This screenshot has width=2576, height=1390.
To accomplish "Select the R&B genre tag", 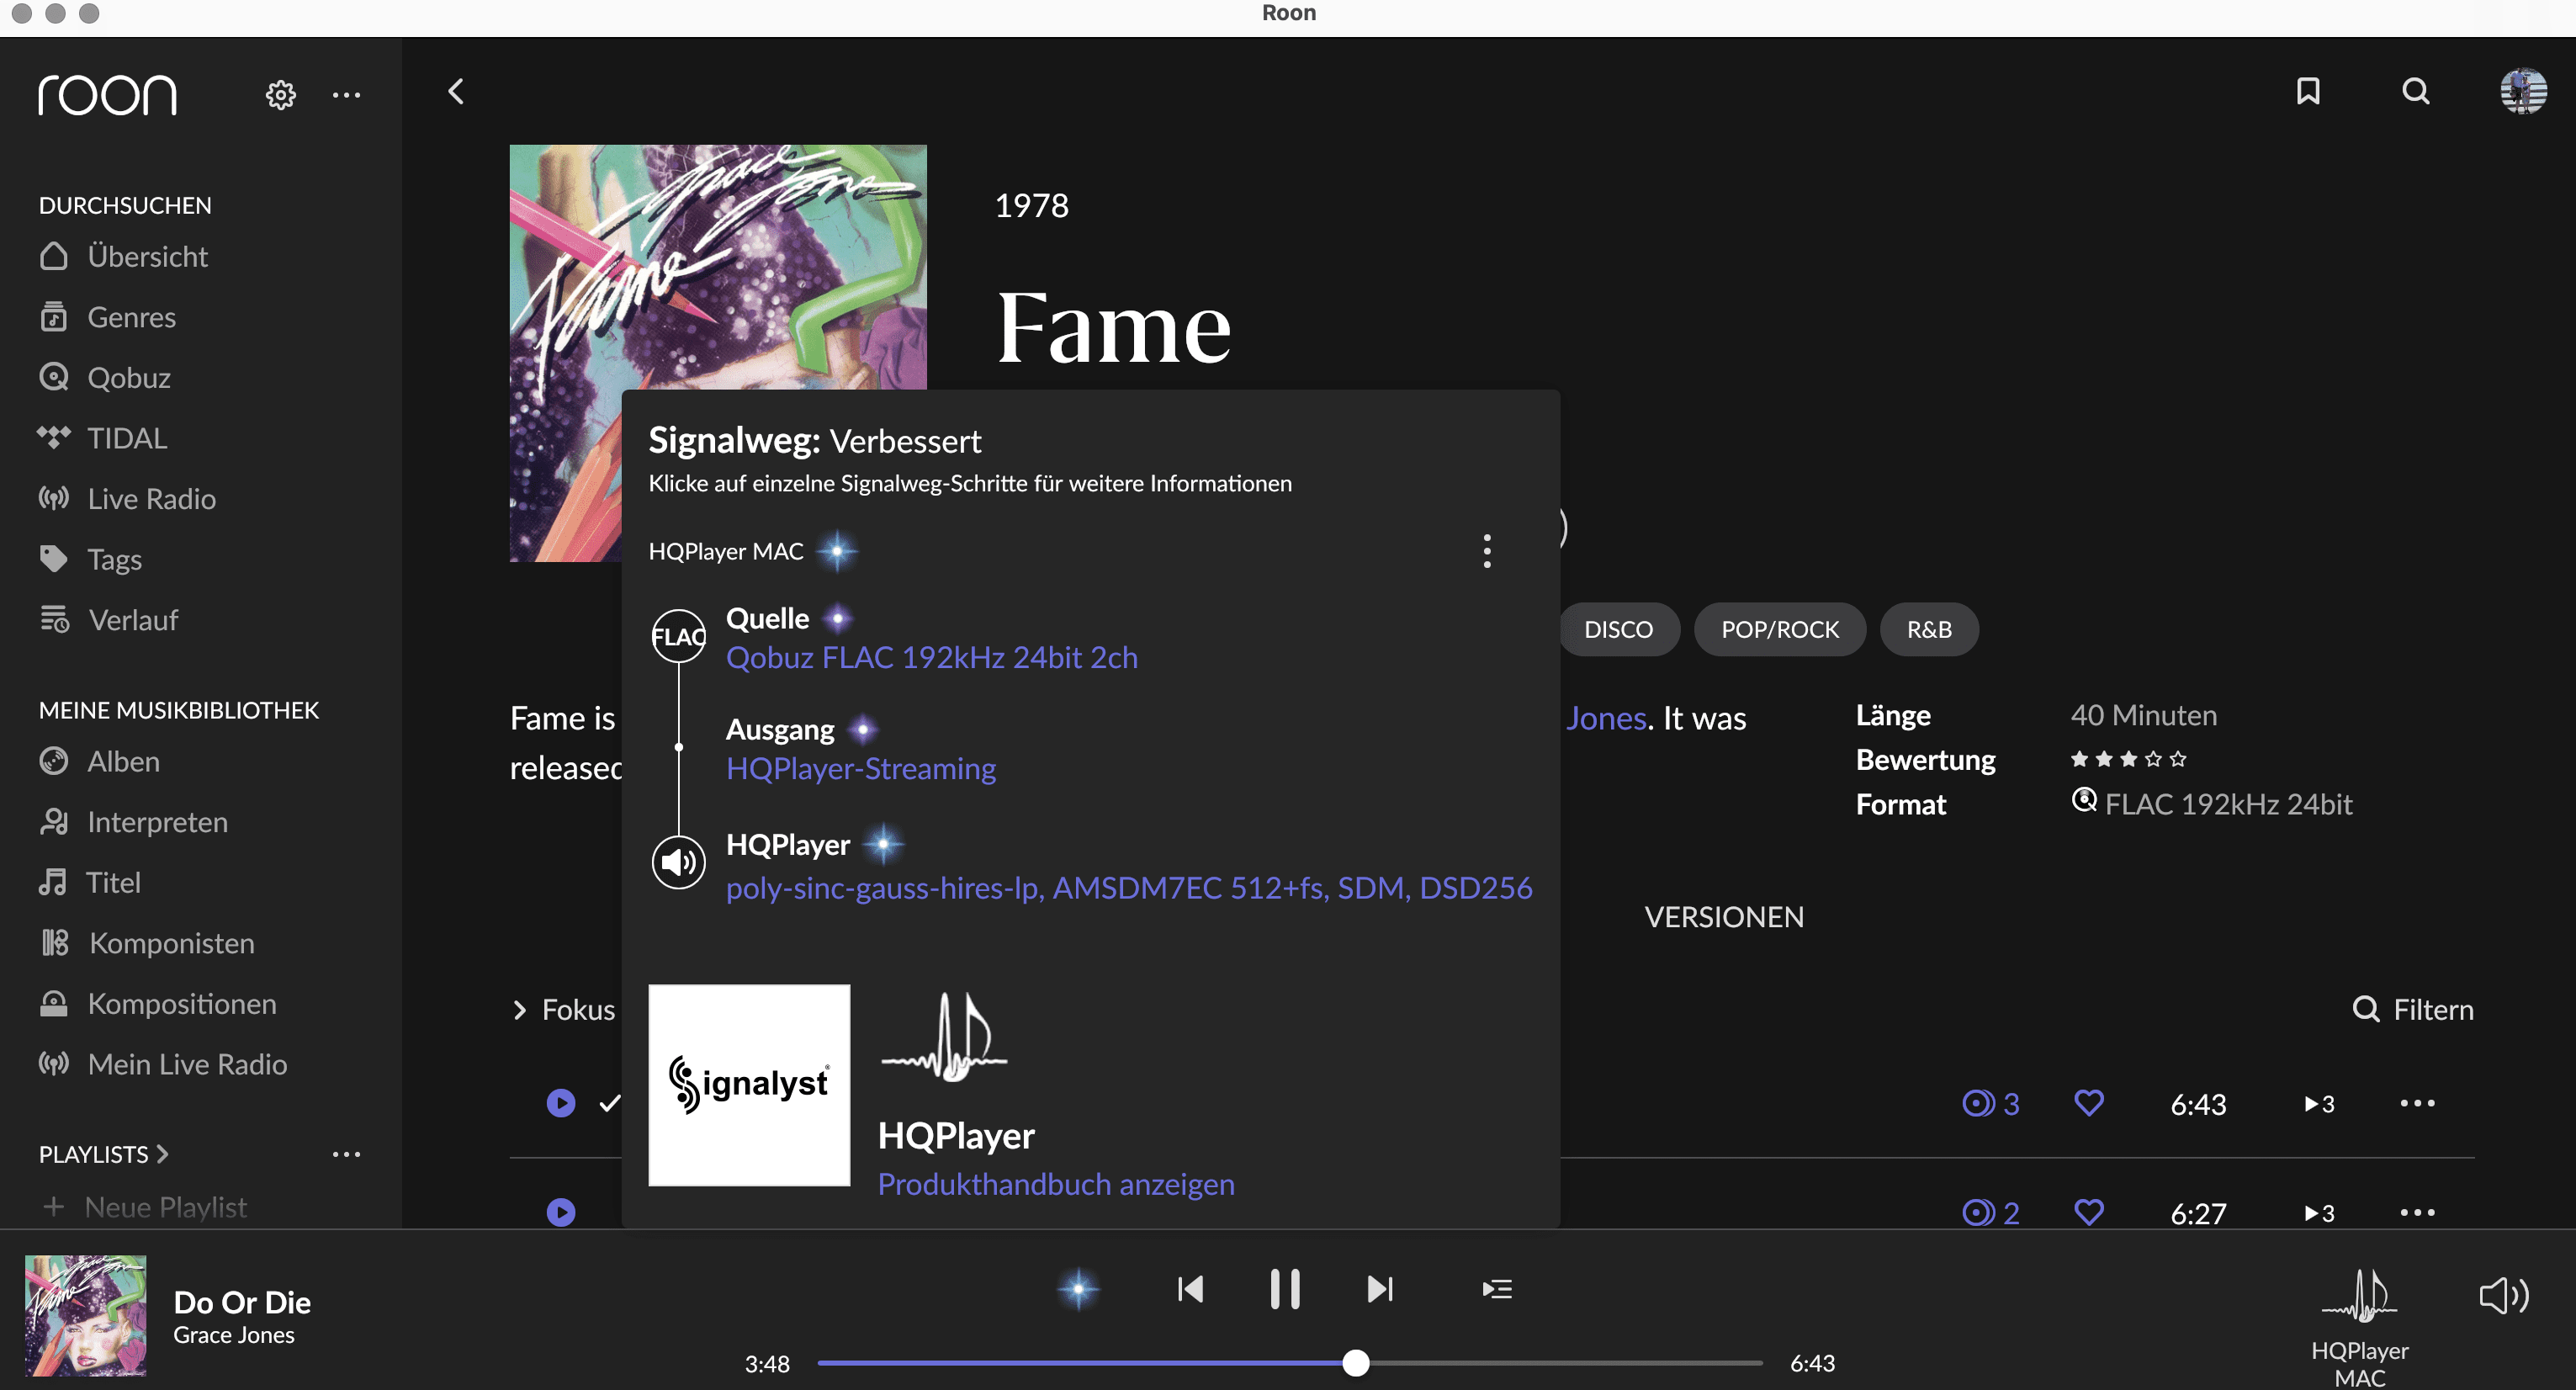I will (1929, 629).
